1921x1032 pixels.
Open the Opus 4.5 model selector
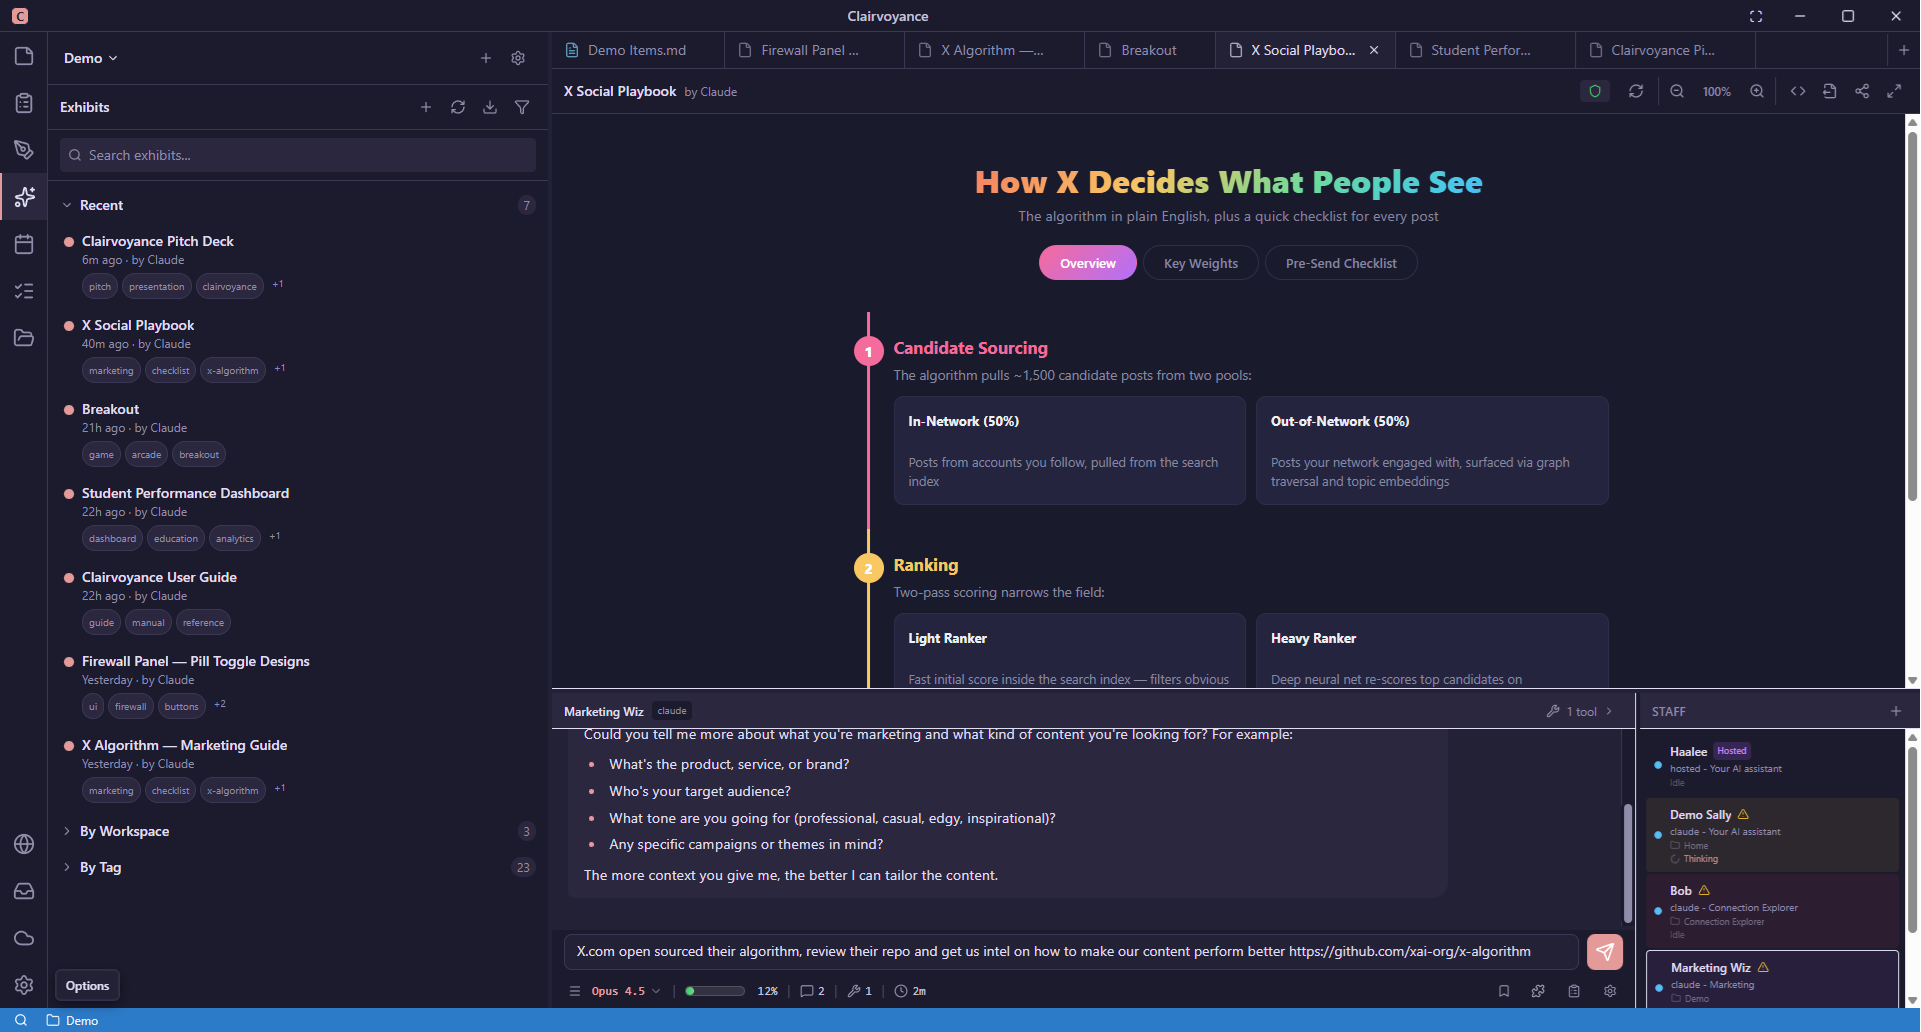click(625, 991)
